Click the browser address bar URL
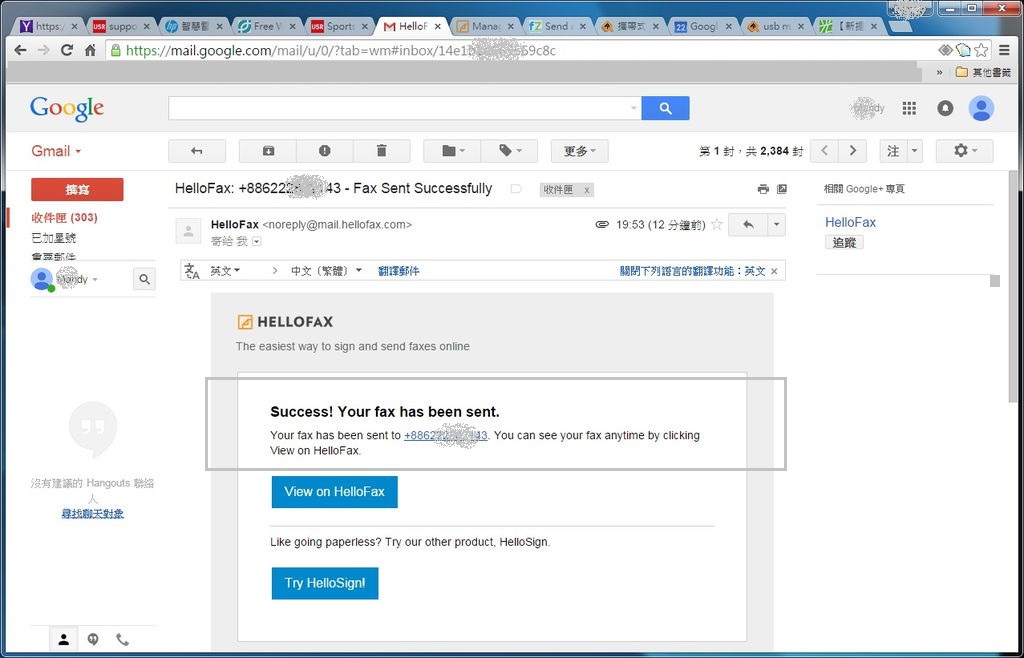 coord(340,50)
